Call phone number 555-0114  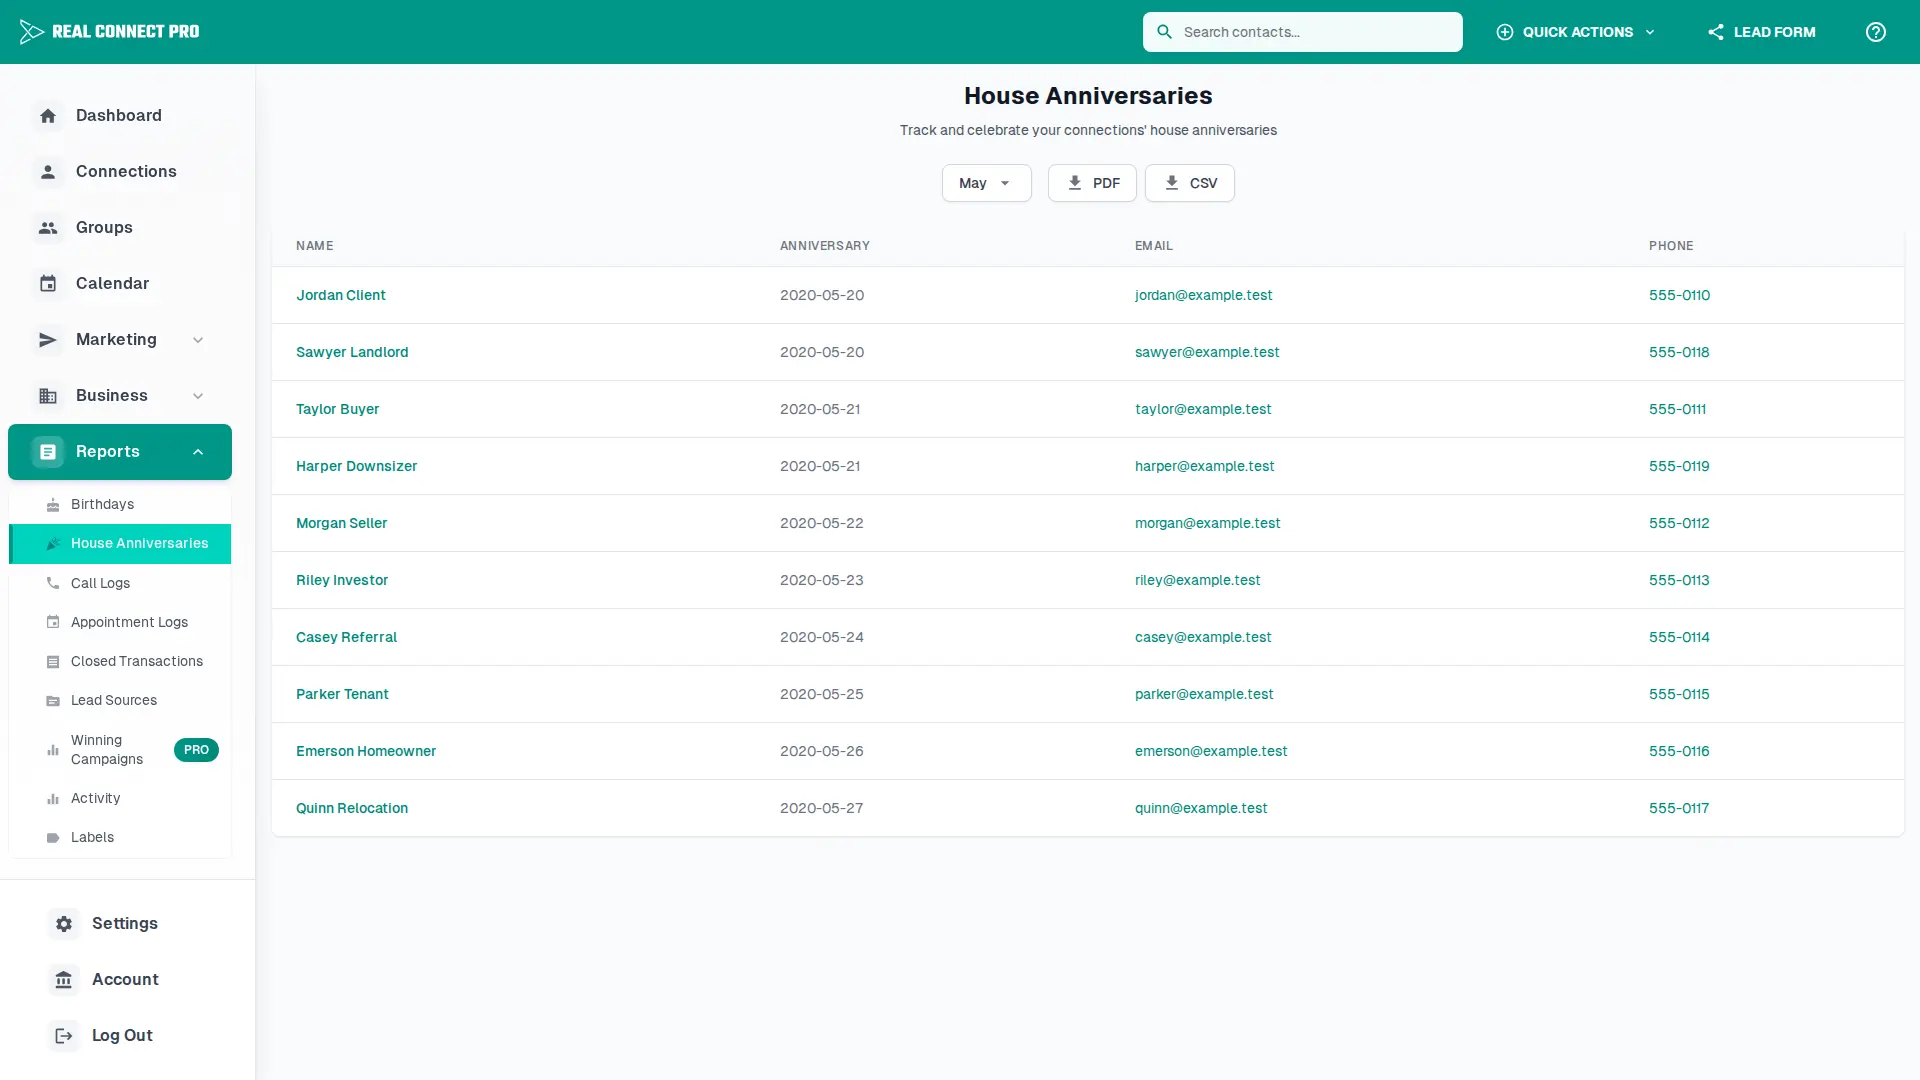1680,637
